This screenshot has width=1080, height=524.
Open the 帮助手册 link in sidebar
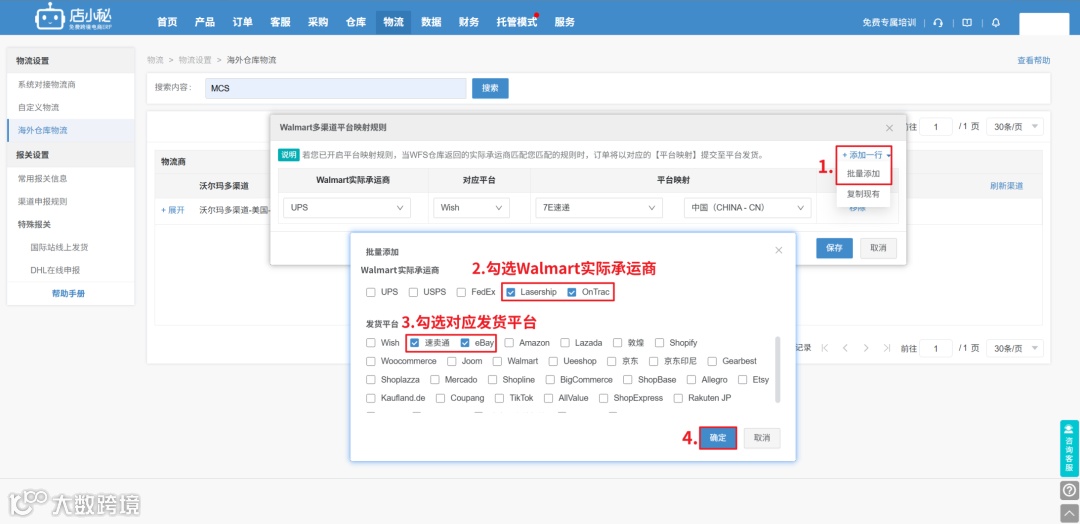[x=68, y=293]
